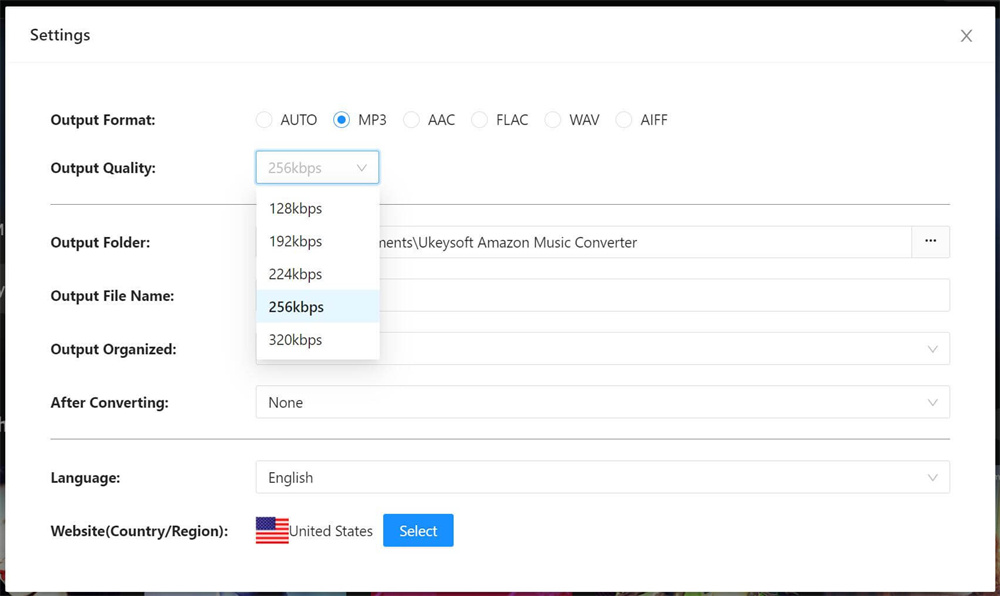Open the output folder browse icon
The image size is (1000, 596).
click(930, 242)
